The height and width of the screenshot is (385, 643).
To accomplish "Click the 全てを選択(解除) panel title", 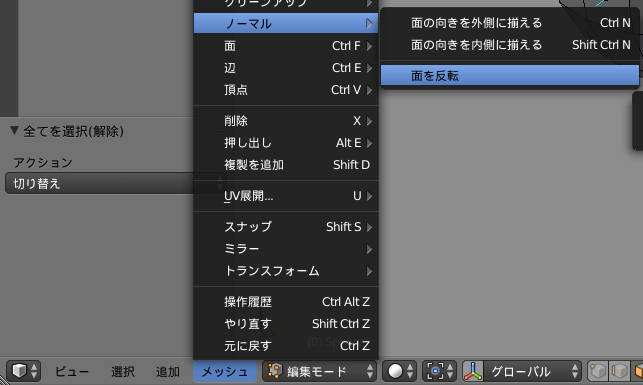I will (73, 132).
